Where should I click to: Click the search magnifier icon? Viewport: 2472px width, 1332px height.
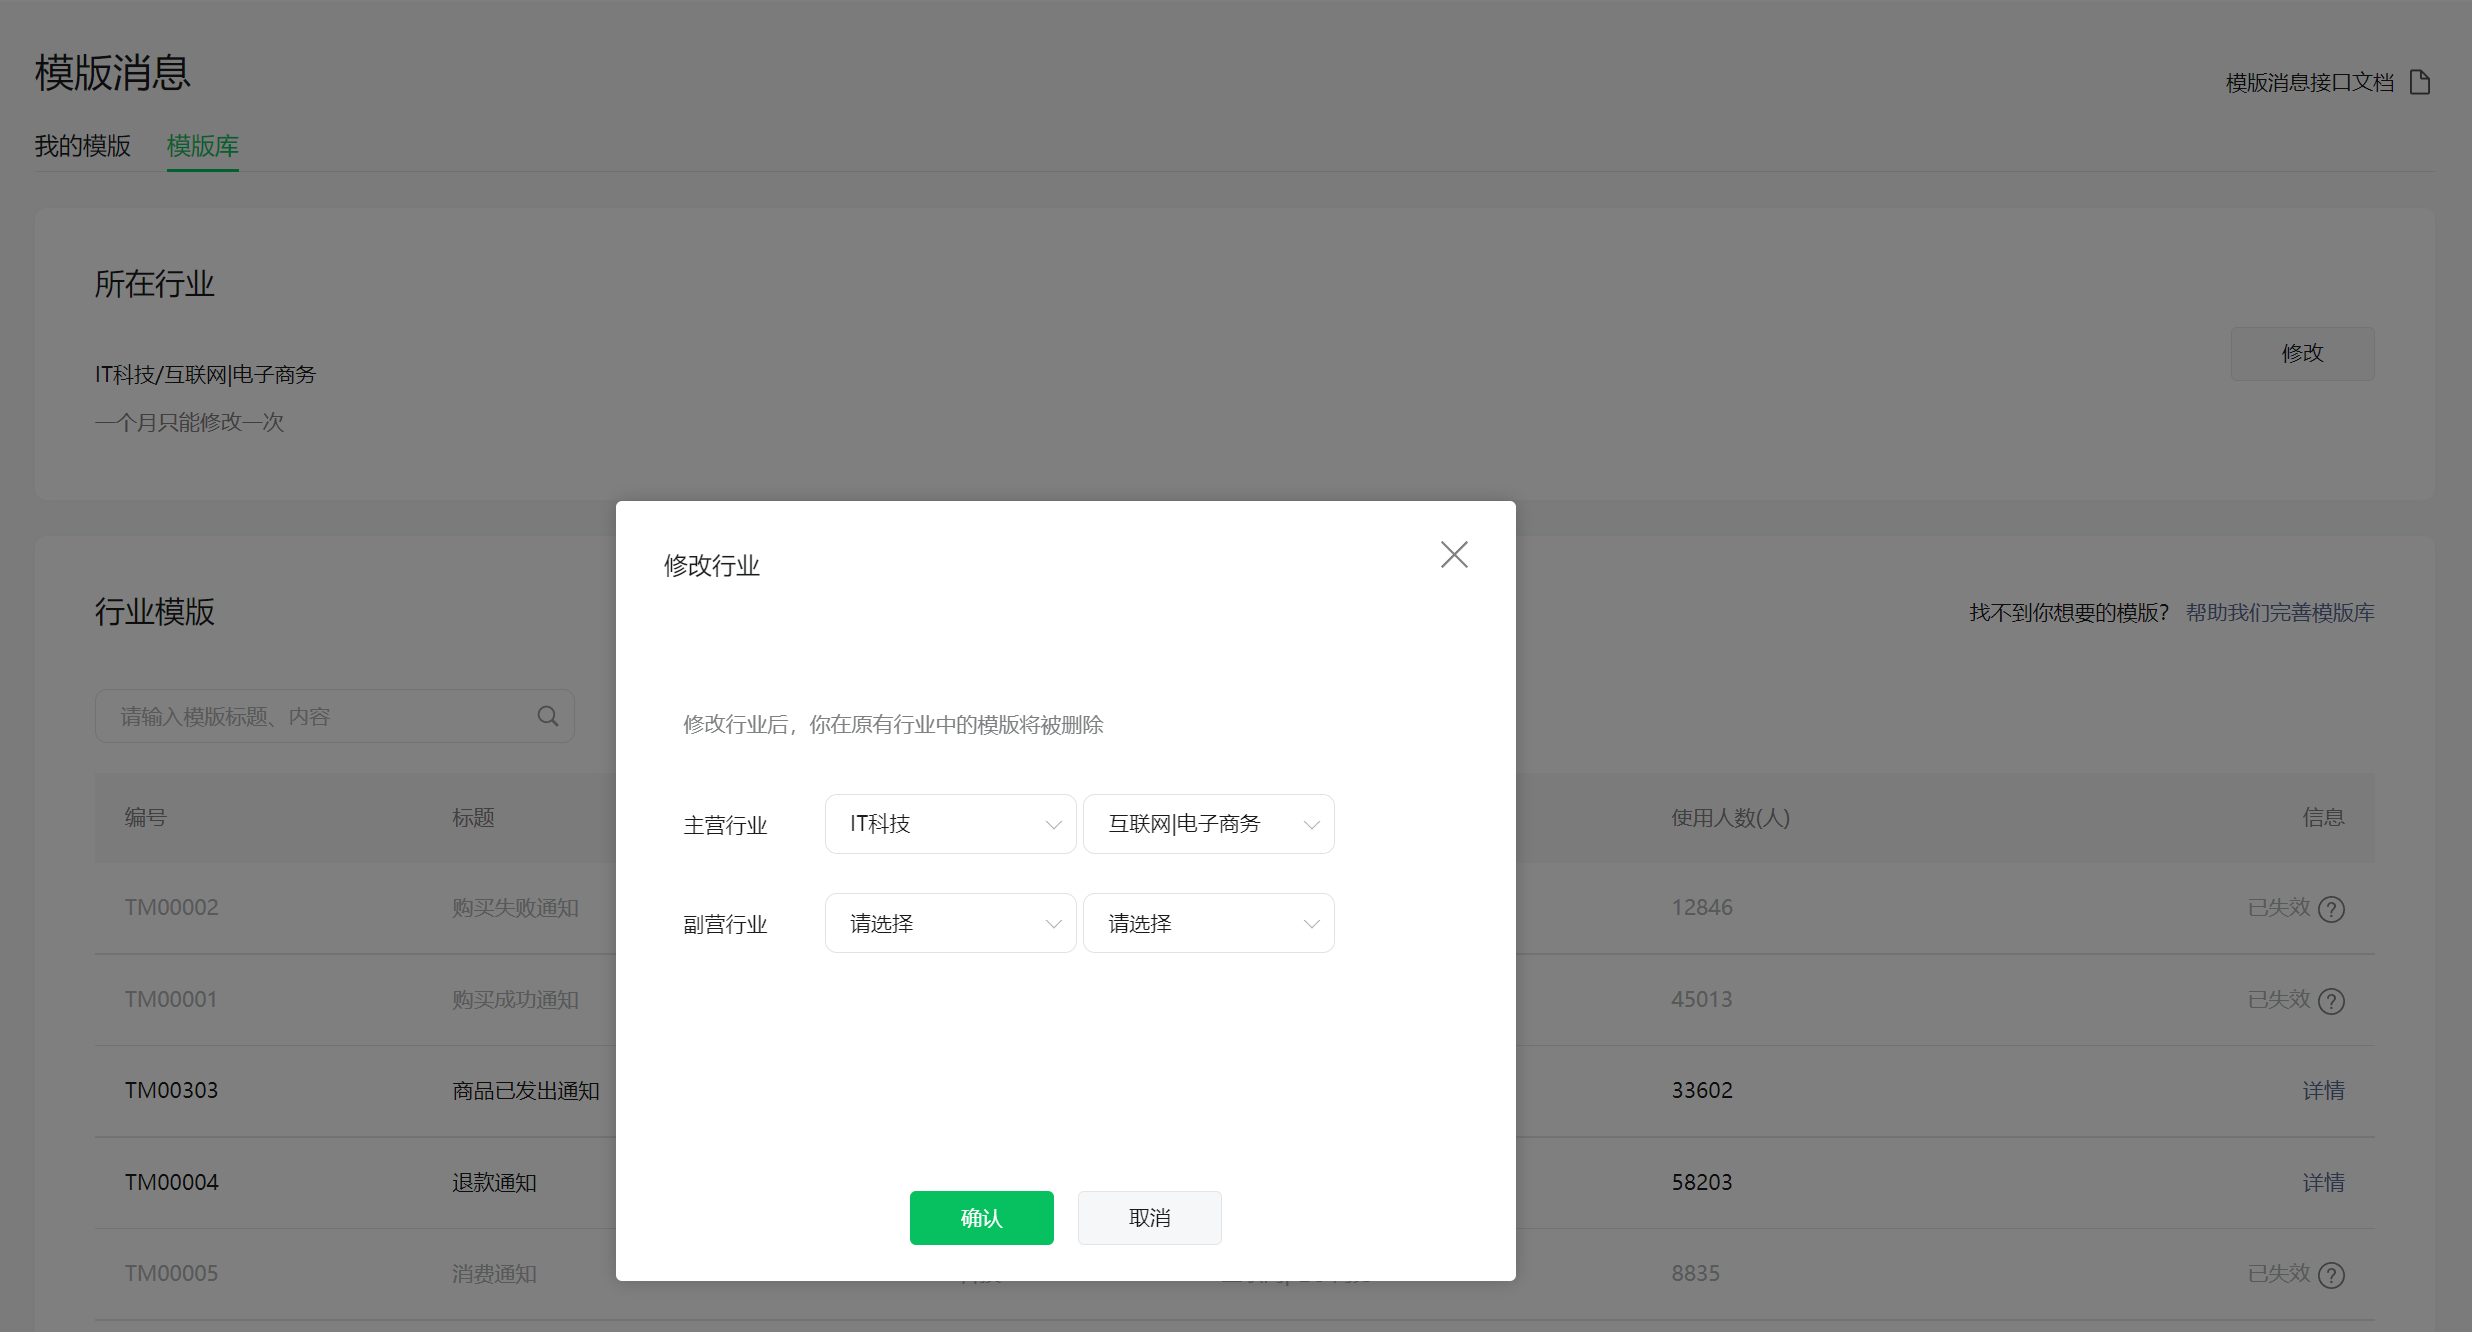click(x=548, y=716)
